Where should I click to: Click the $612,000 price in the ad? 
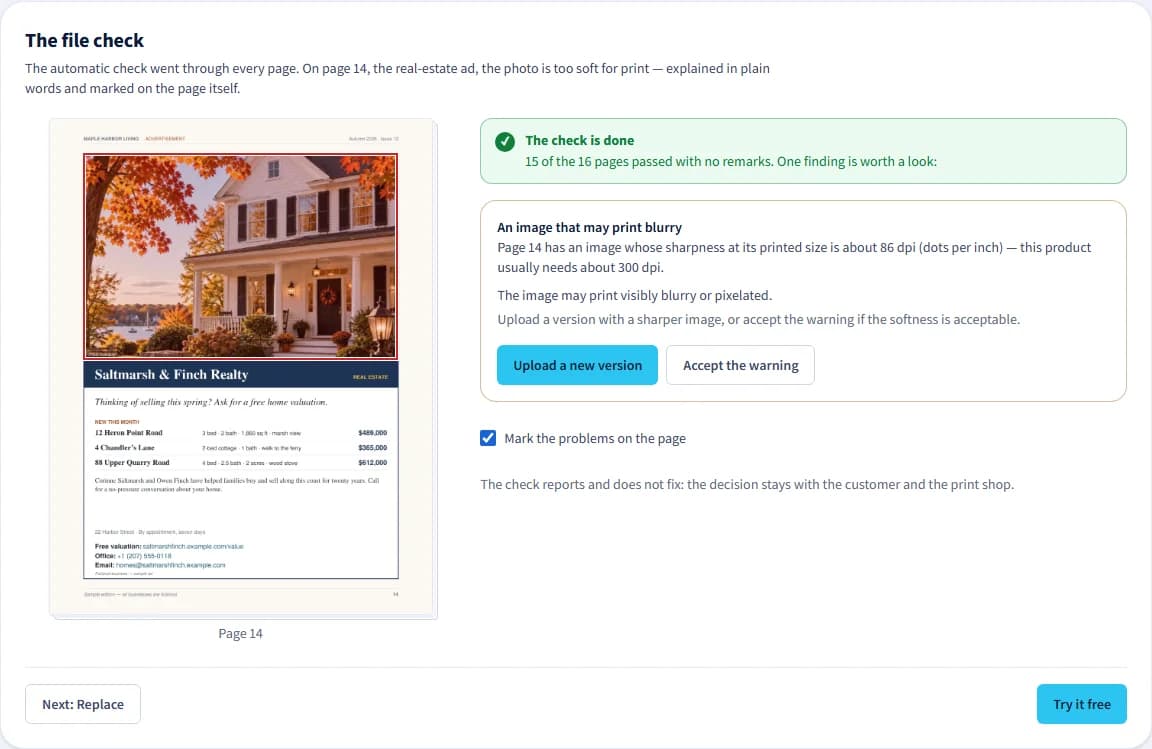[372, 462]
